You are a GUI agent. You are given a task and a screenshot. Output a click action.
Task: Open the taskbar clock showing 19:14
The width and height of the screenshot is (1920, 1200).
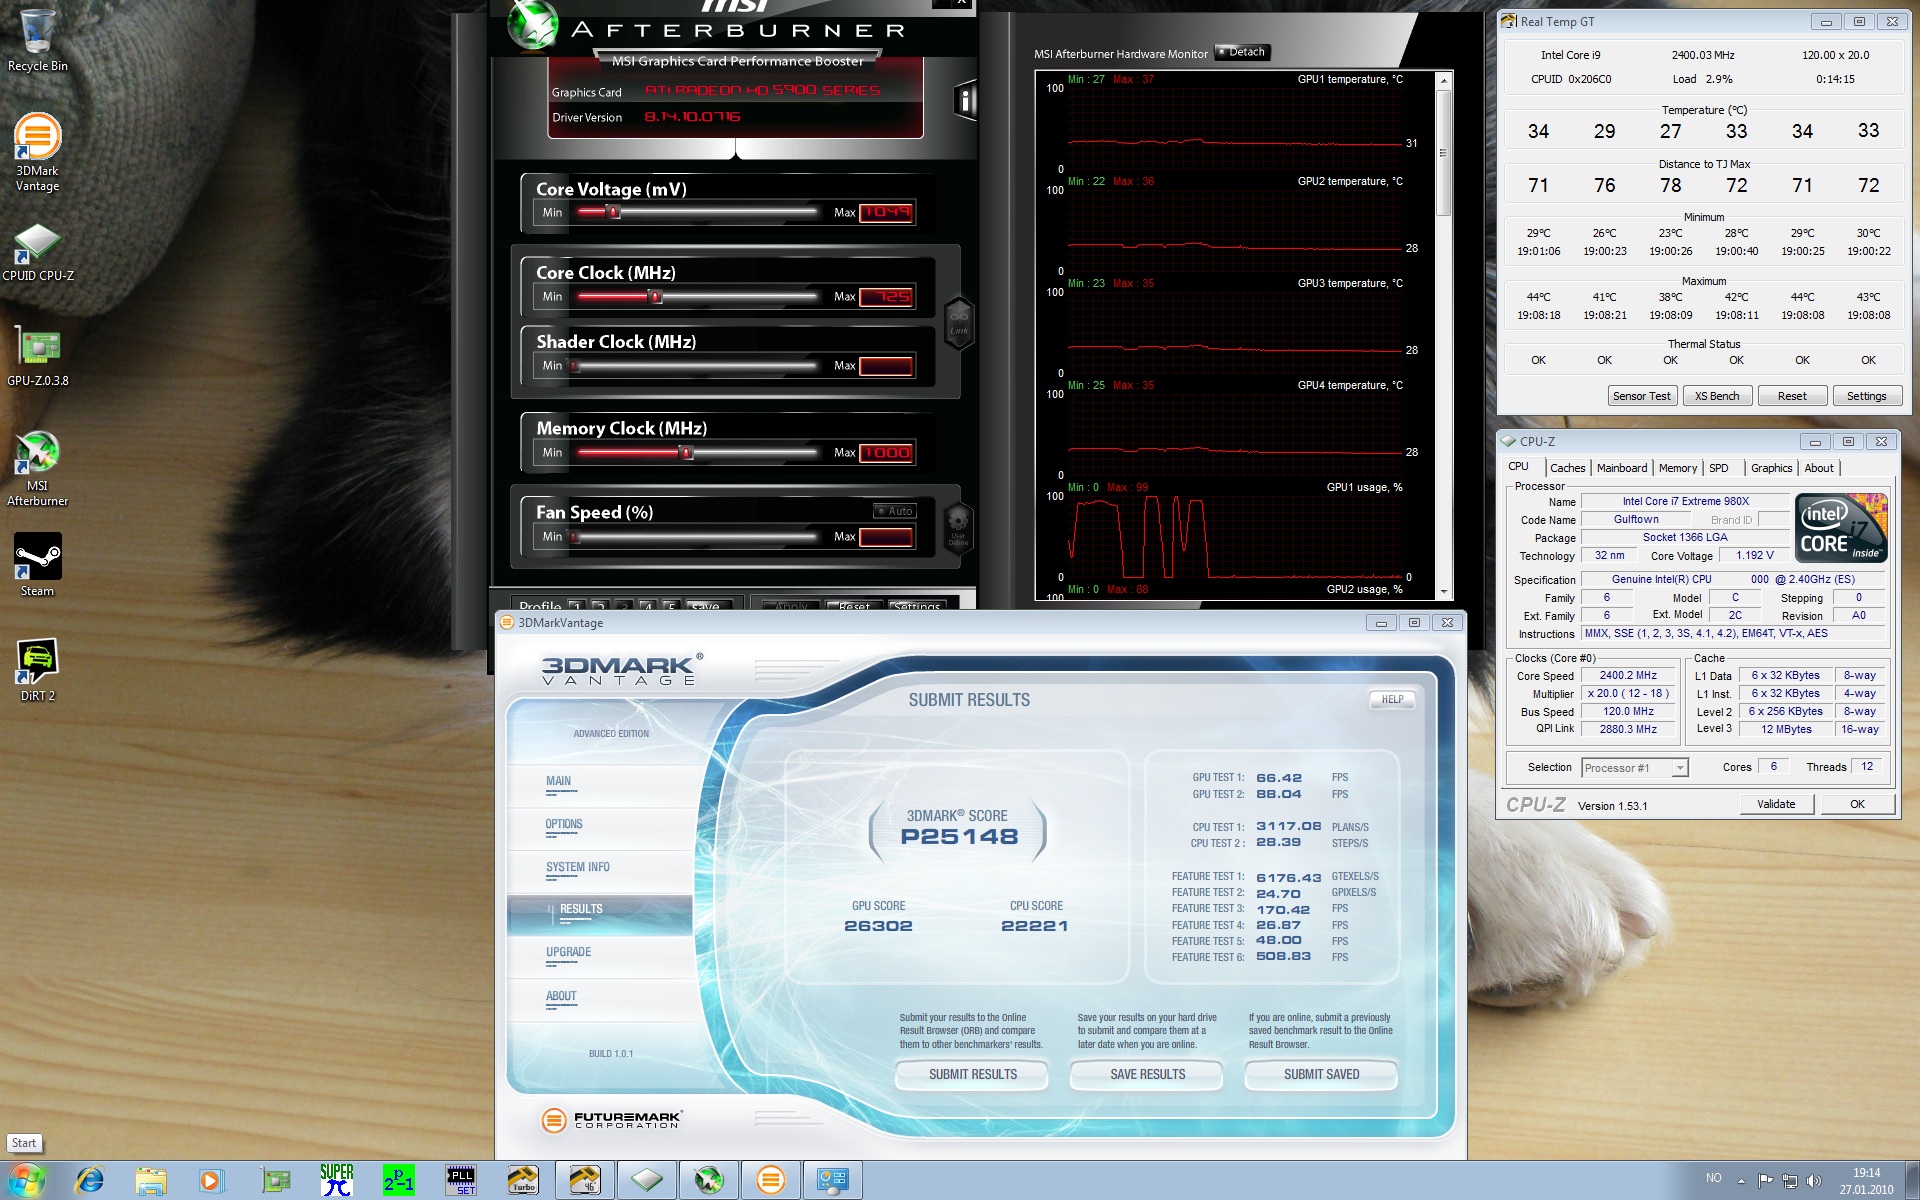1866,1181
